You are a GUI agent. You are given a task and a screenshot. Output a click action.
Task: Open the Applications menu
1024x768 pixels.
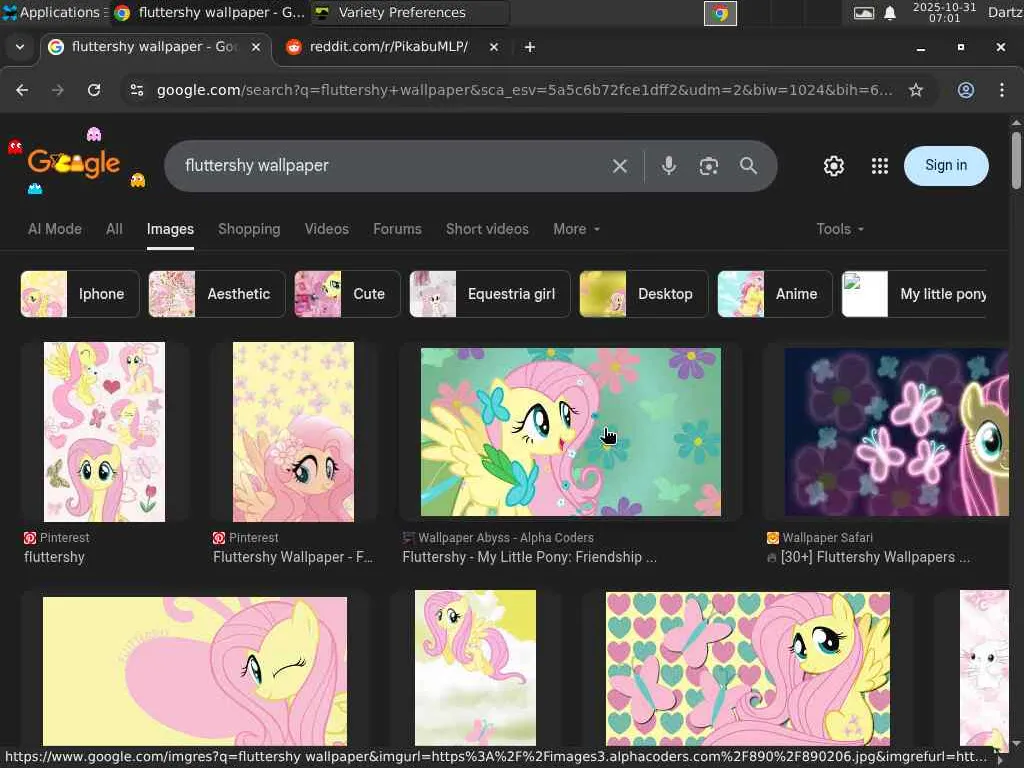(x=54, y=12)
